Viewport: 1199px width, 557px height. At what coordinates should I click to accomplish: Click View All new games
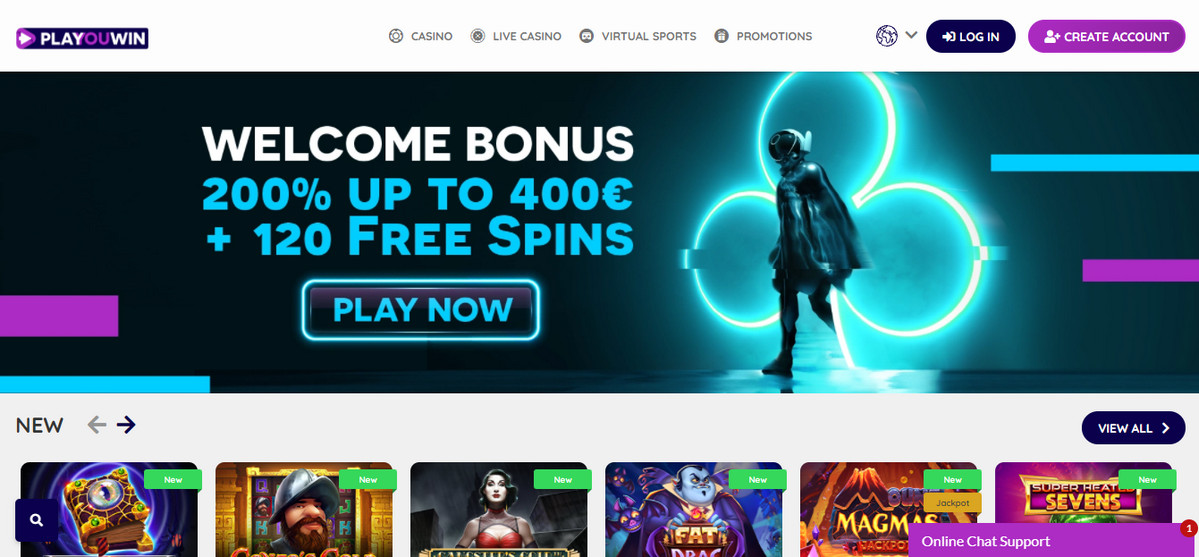(1133, 428)
